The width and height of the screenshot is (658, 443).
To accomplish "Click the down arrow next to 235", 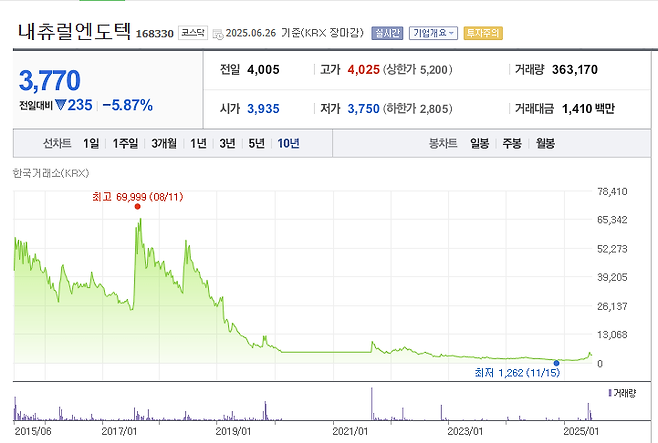I will pyautogui.click(x=60, y=104).
